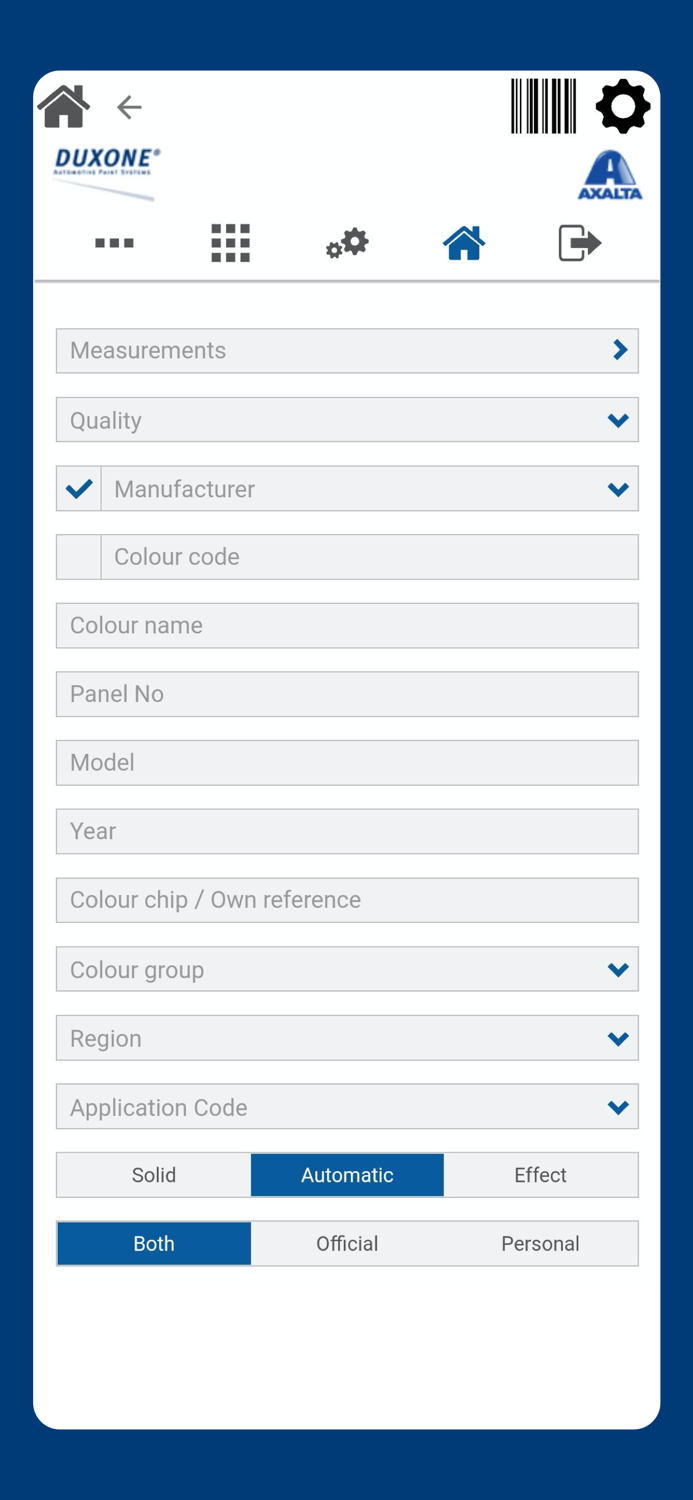The width and height of the screenshot is (693, 1500).
Task: Open the three-dots more menu
Action: click(x=114, y=243)
